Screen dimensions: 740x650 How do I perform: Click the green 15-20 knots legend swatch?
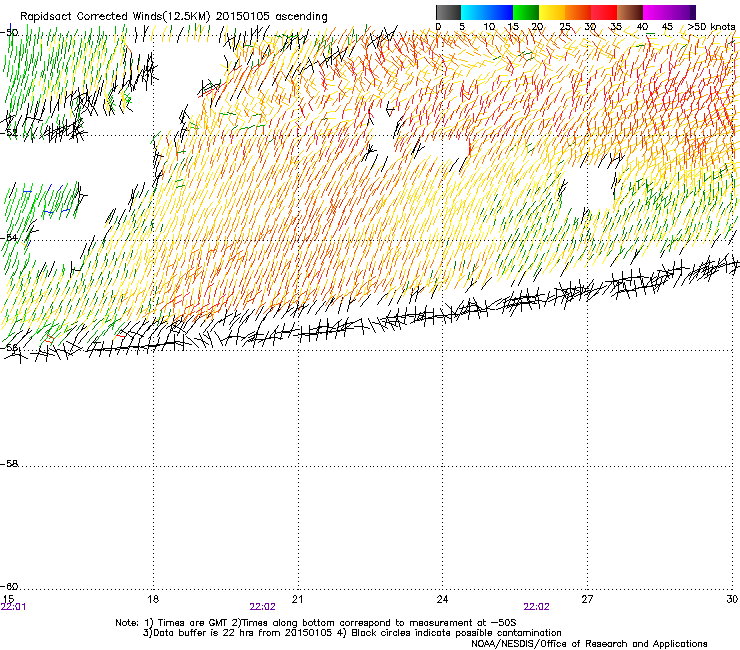pos(526,12)
